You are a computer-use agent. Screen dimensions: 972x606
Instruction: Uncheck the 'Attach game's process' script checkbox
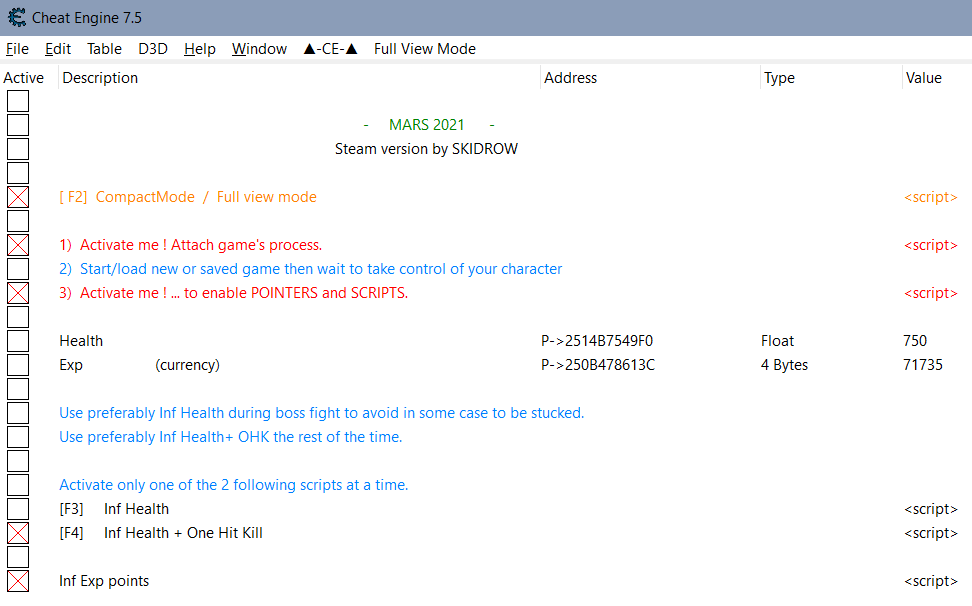point(18,245)
